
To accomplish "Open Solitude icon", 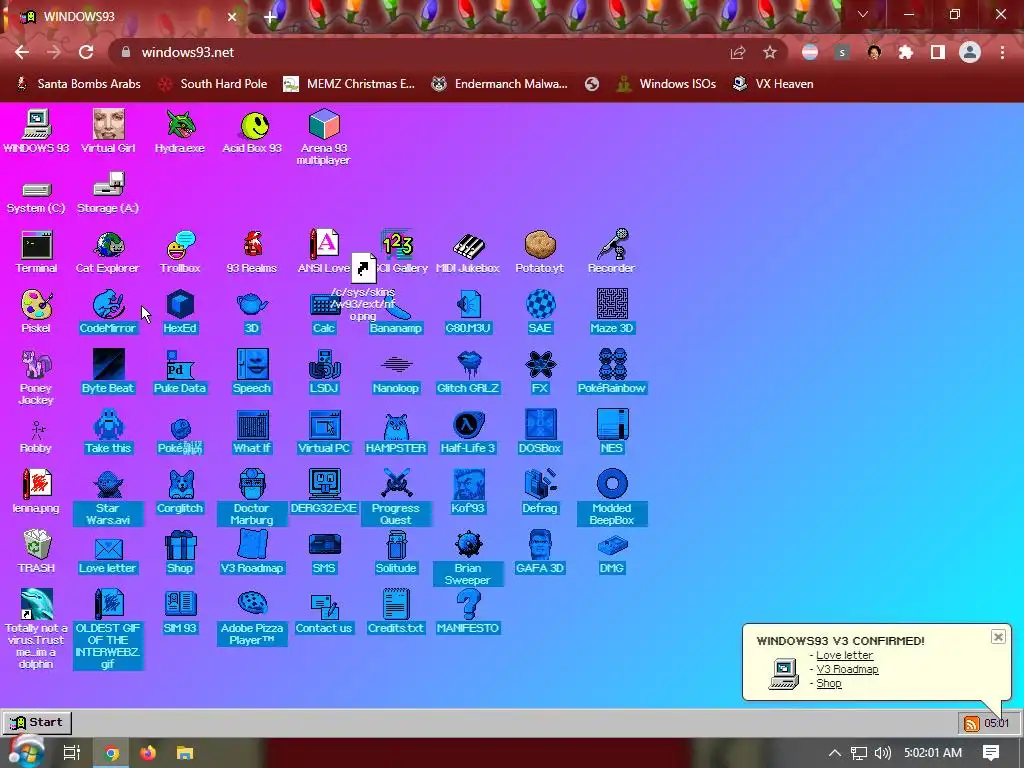I will click(x=396, y=552).
